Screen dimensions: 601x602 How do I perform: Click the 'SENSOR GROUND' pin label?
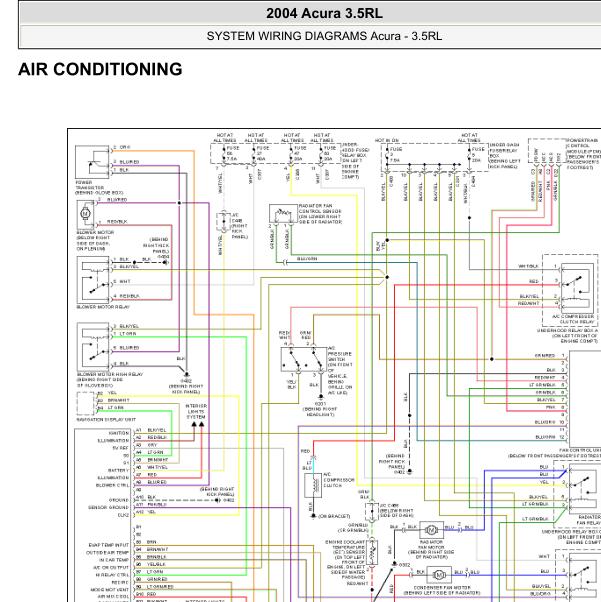click(109, 508)
